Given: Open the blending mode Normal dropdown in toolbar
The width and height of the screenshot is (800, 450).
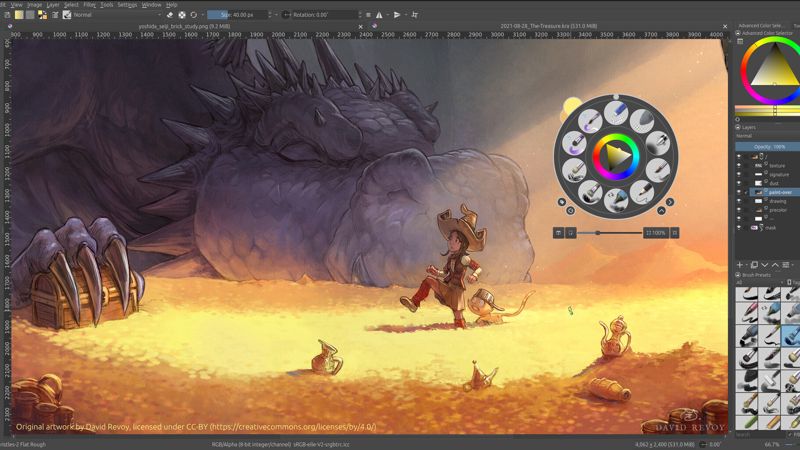Looking at the screenshot, I should tap(117, 15).
